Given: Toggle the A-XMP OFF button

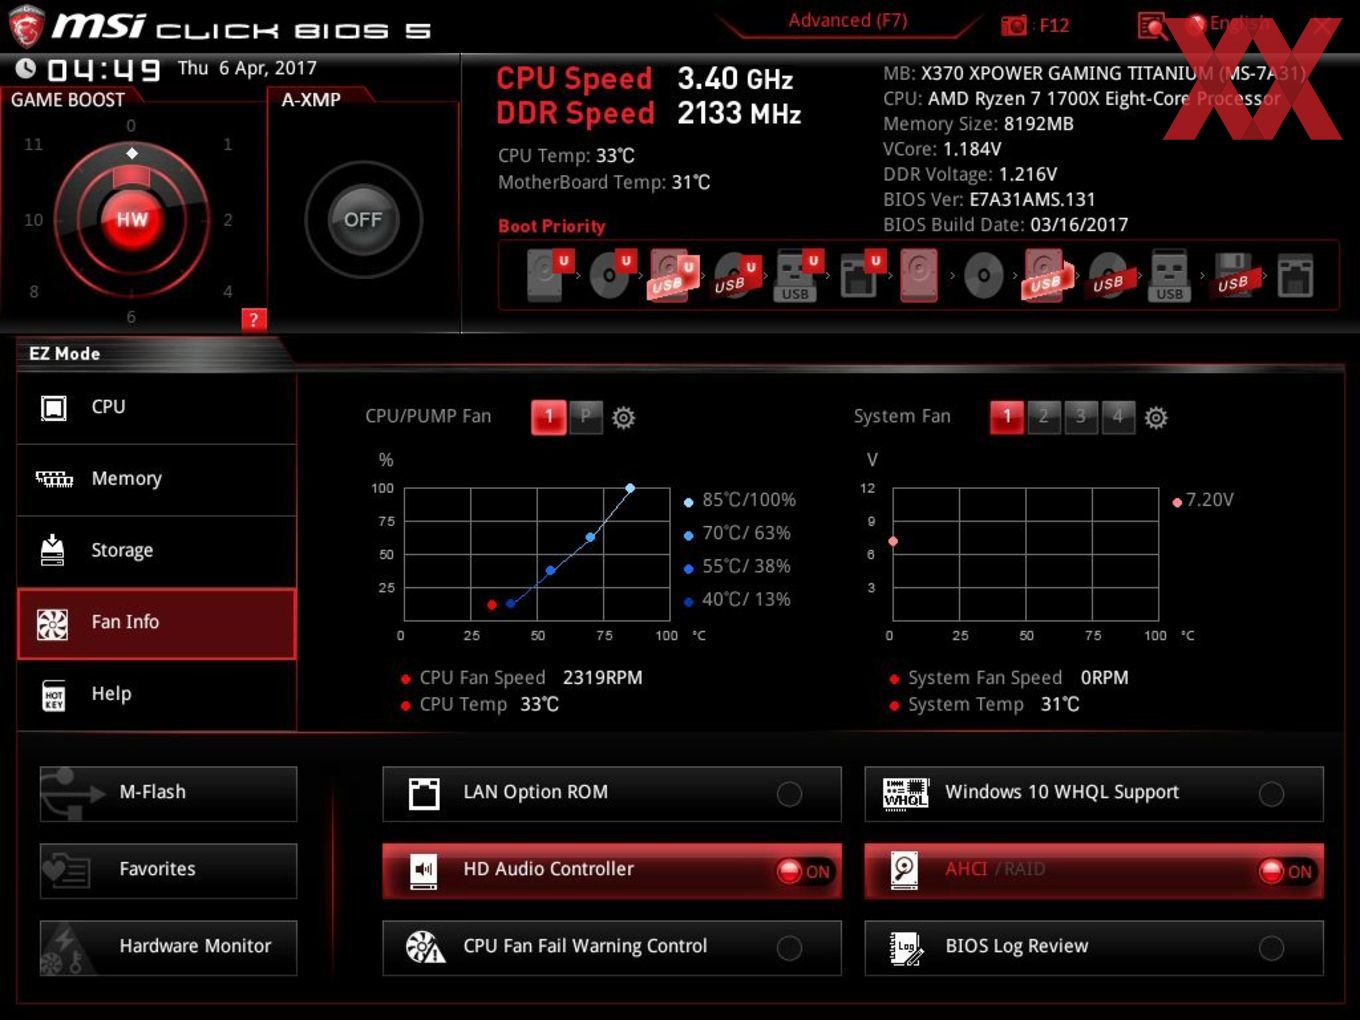Looking at the screenshot, I should [x=363, y=220].
